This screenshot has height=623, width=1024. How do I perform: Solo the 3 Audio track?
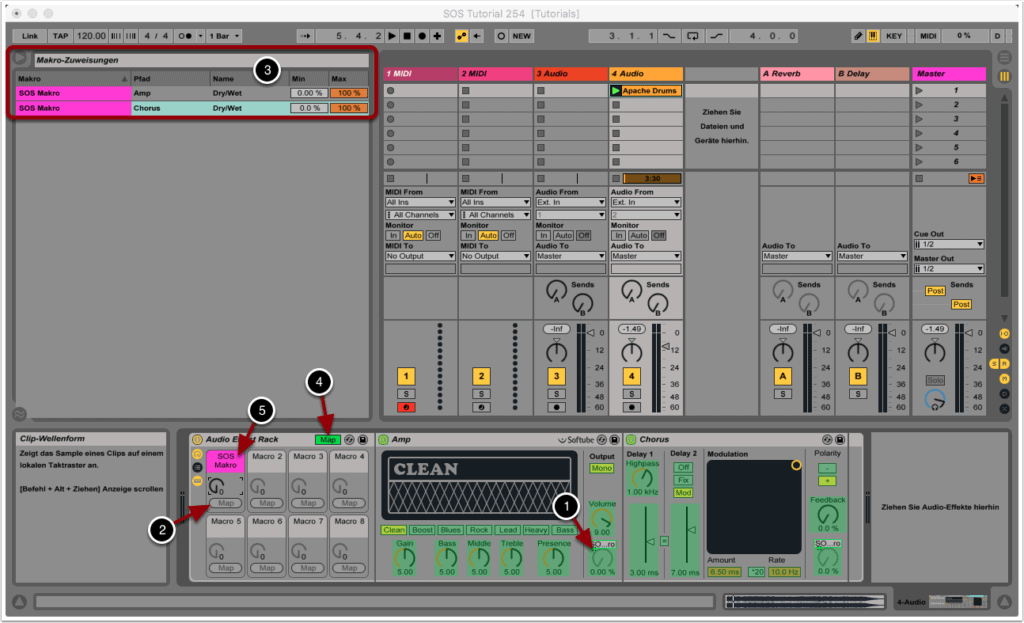(x=556, y=394)
